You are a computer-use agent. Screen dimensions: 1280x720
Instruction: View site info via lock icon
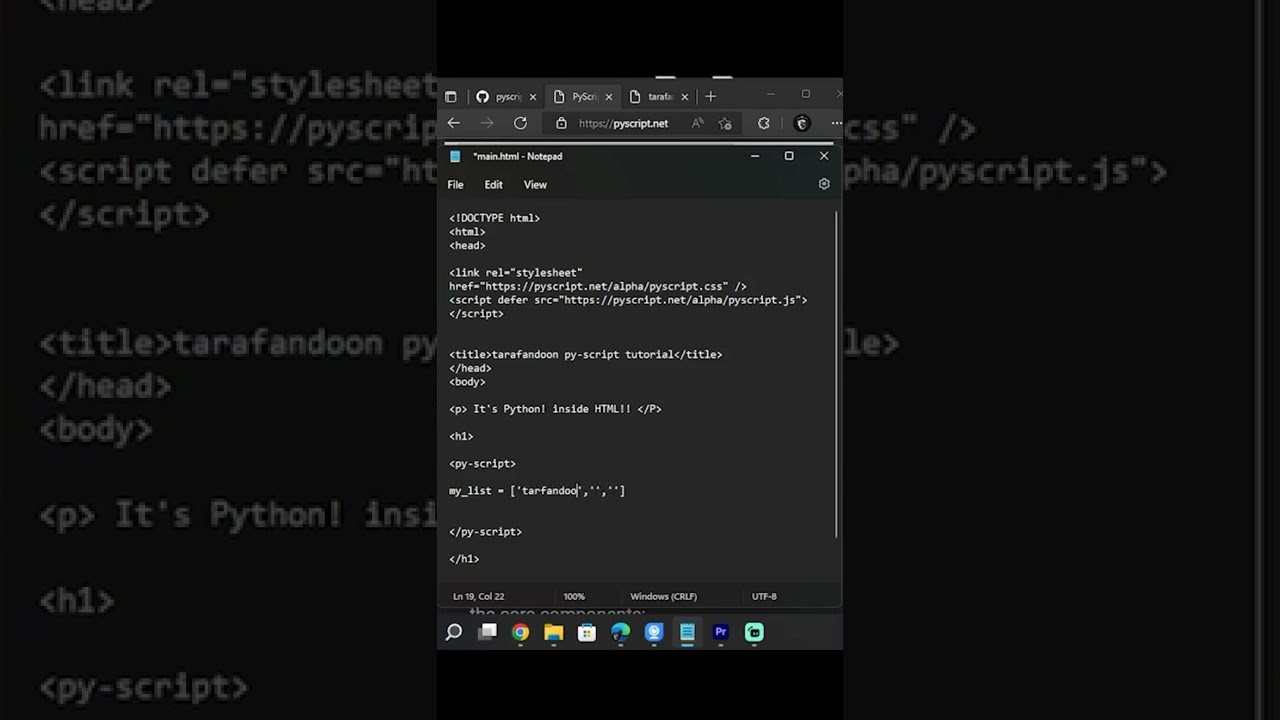561,123
